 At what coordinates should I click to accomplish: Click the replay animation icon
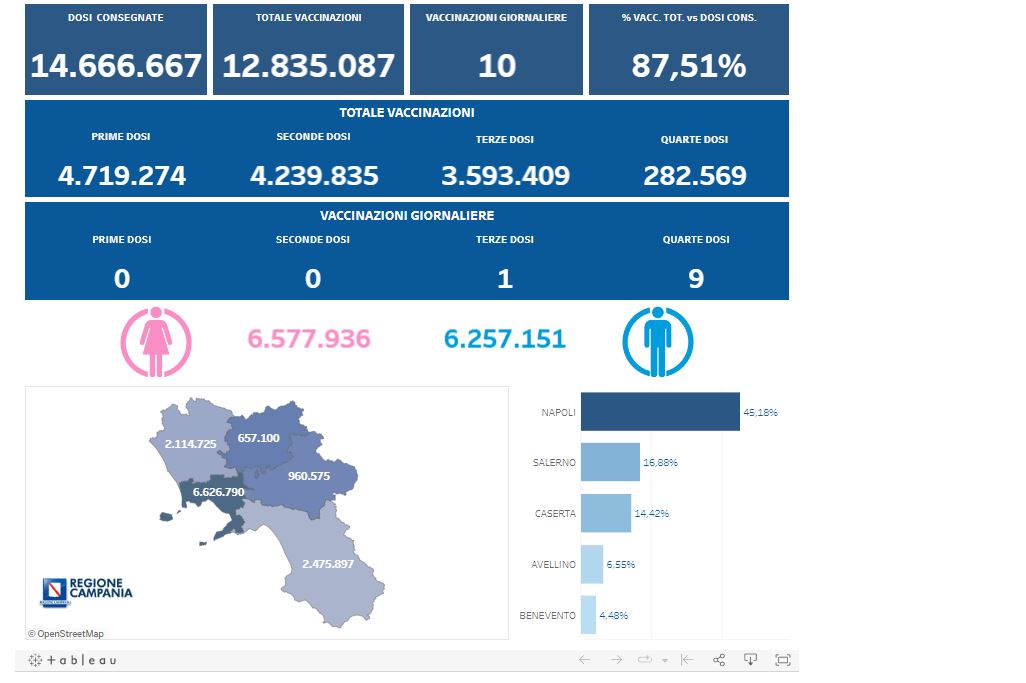click(x=645, y=660)
